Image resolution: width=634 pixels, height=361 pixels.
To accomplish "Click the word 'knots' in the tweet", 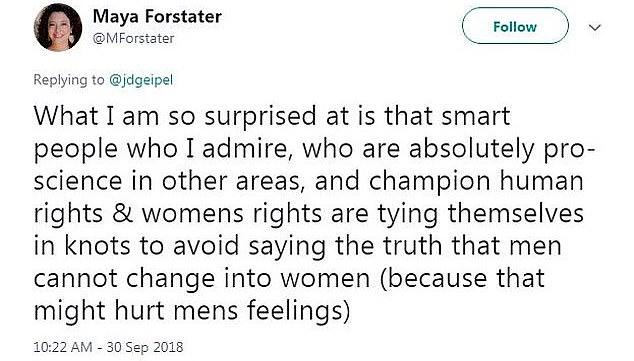I will (97, 246).
